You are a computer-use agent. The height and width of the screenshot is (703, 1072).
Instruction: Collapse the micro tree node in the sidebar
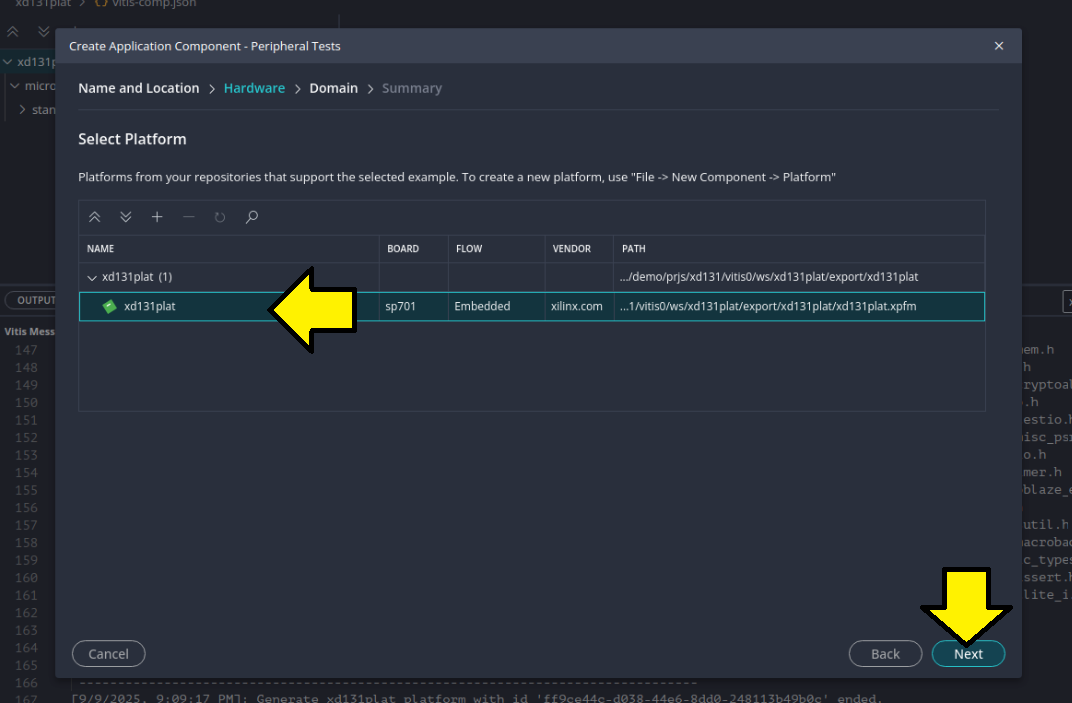tap(15, 86)
